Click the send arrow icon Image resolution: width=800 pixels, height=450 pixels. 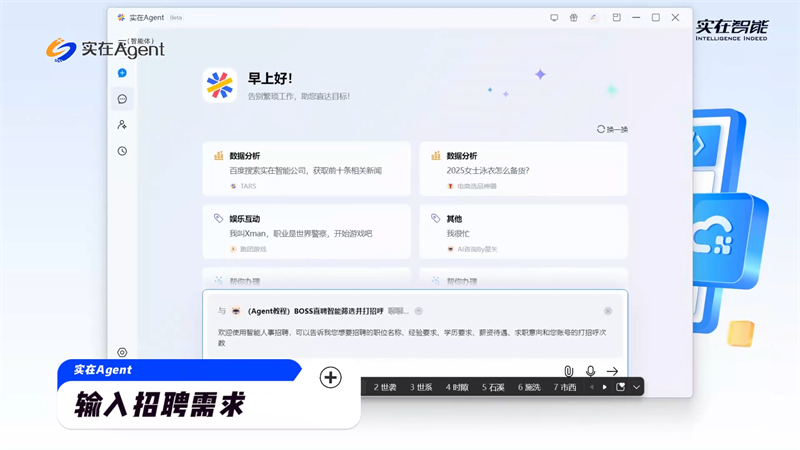click(x=612, y=371)
